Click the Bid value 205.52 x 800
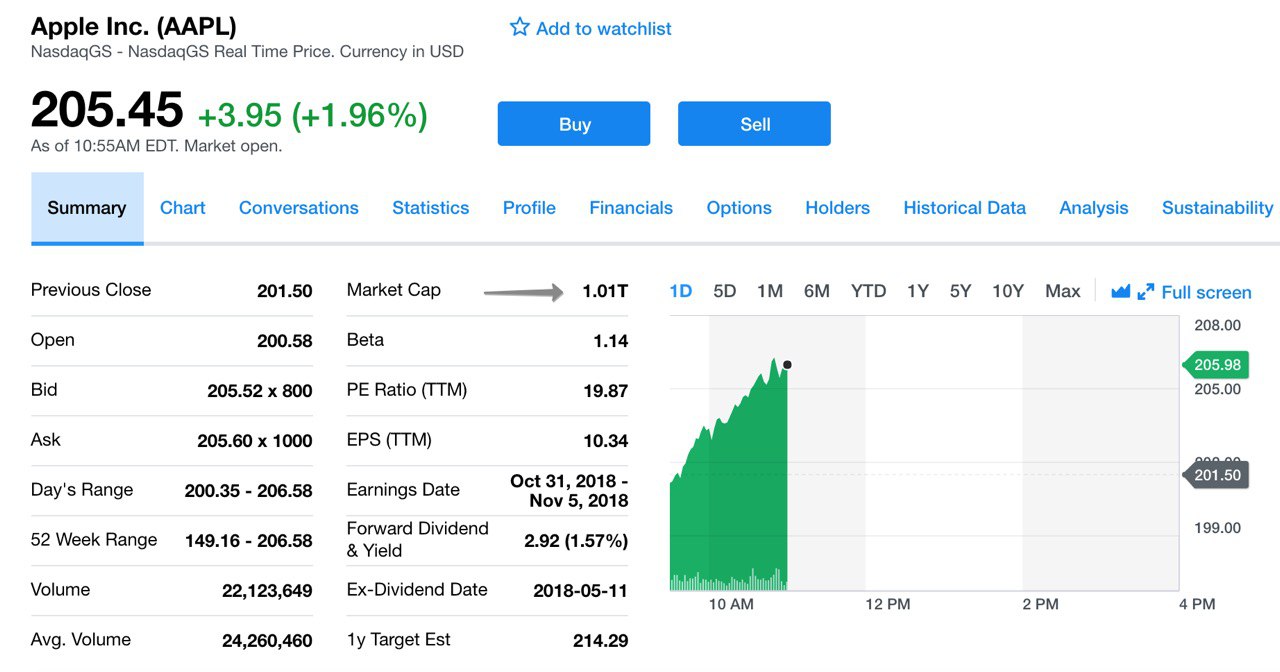This screenshot has width=1280, height=672. pyautogui.click(x=260, y=391)
